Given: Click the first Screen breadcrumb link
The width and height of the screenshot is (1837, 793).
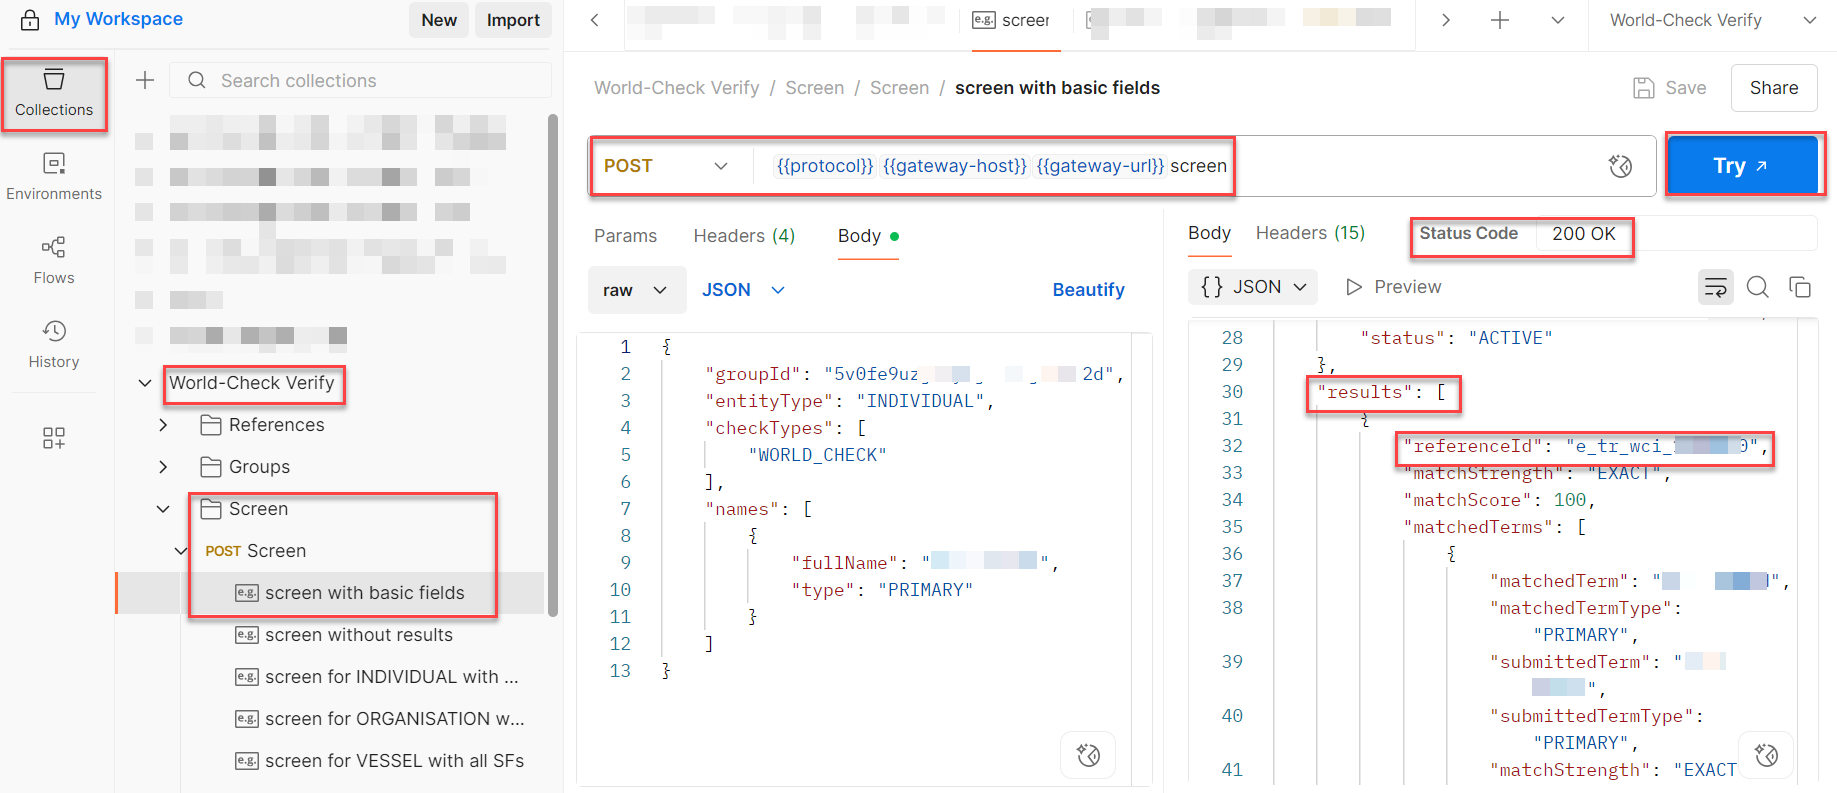Looking at the screenshot, I should pyautogui.click(x=814, y=88).
